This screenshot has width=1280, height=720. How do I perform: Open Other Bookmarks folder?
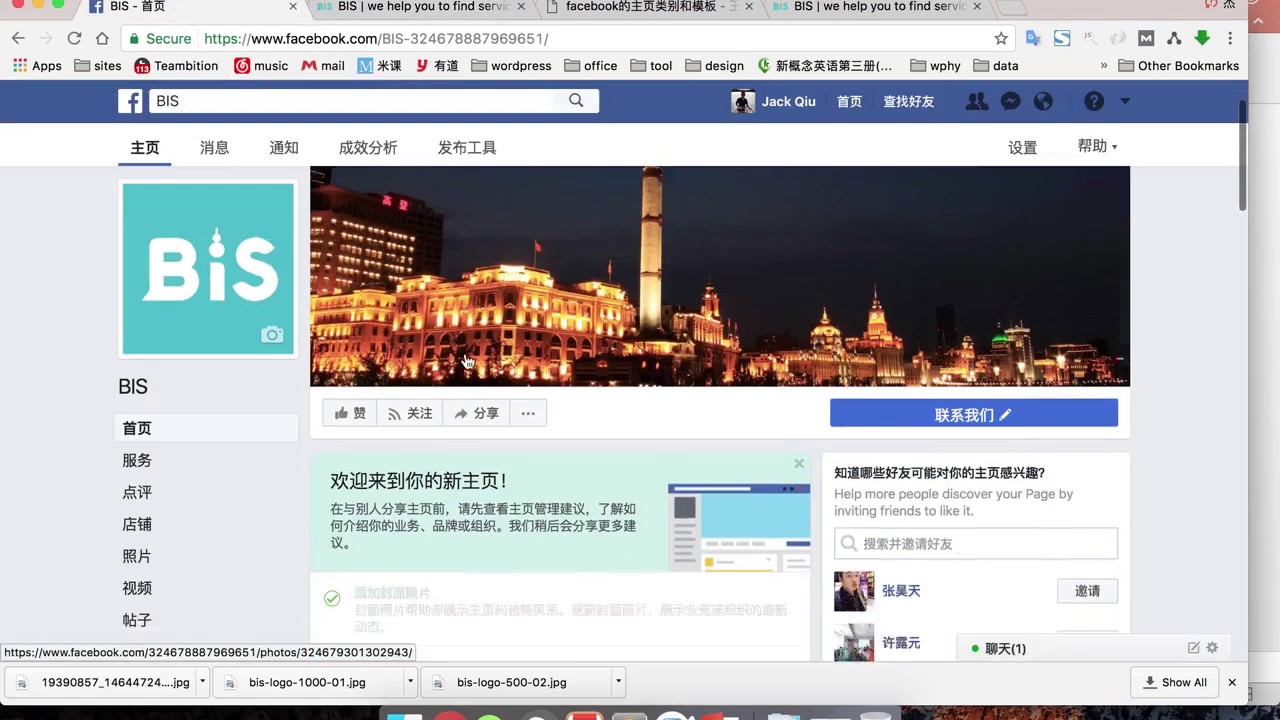[1178, 65]
